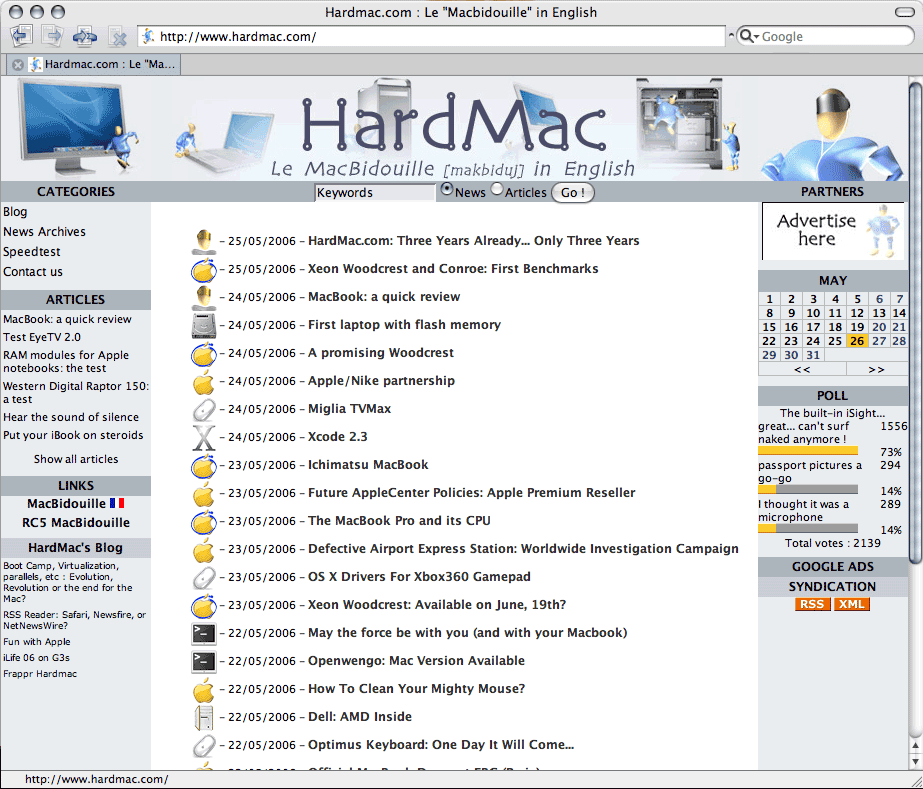
Task: Go to next month with >> in calendar
Action: (876, 369)
